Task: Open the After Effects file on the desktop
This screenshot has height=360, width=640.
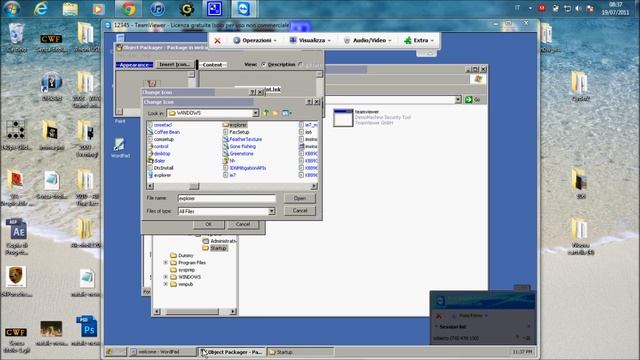Action: pyautogui.click(x=17, y=237)
